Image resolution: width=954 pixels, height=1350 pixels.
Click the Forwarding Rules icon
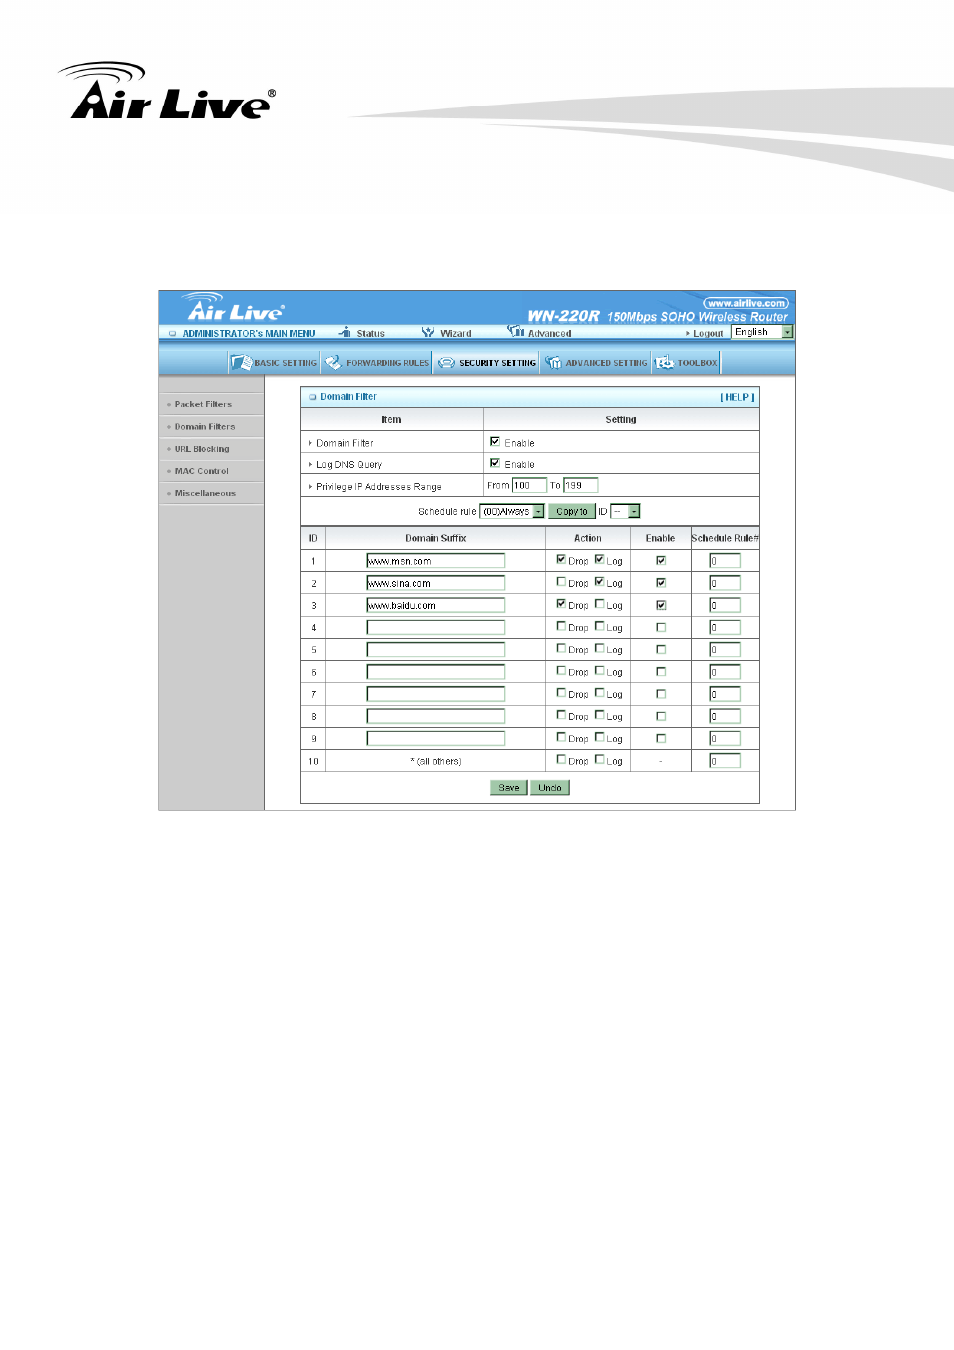pyautogui.click(x=333, y=362)
